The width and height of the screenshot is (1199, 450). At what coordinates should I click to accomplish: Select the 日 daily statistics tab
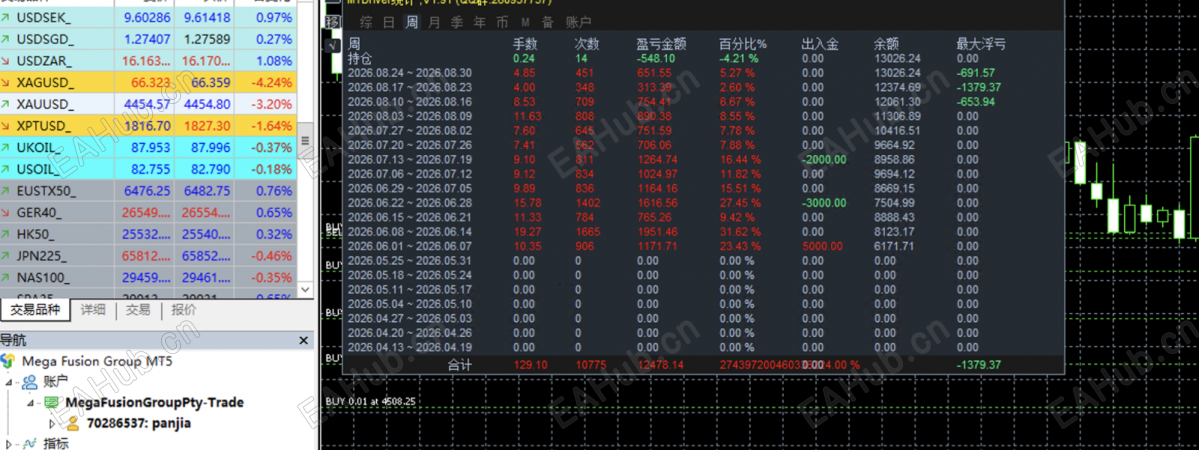click(x=388, y=22)
